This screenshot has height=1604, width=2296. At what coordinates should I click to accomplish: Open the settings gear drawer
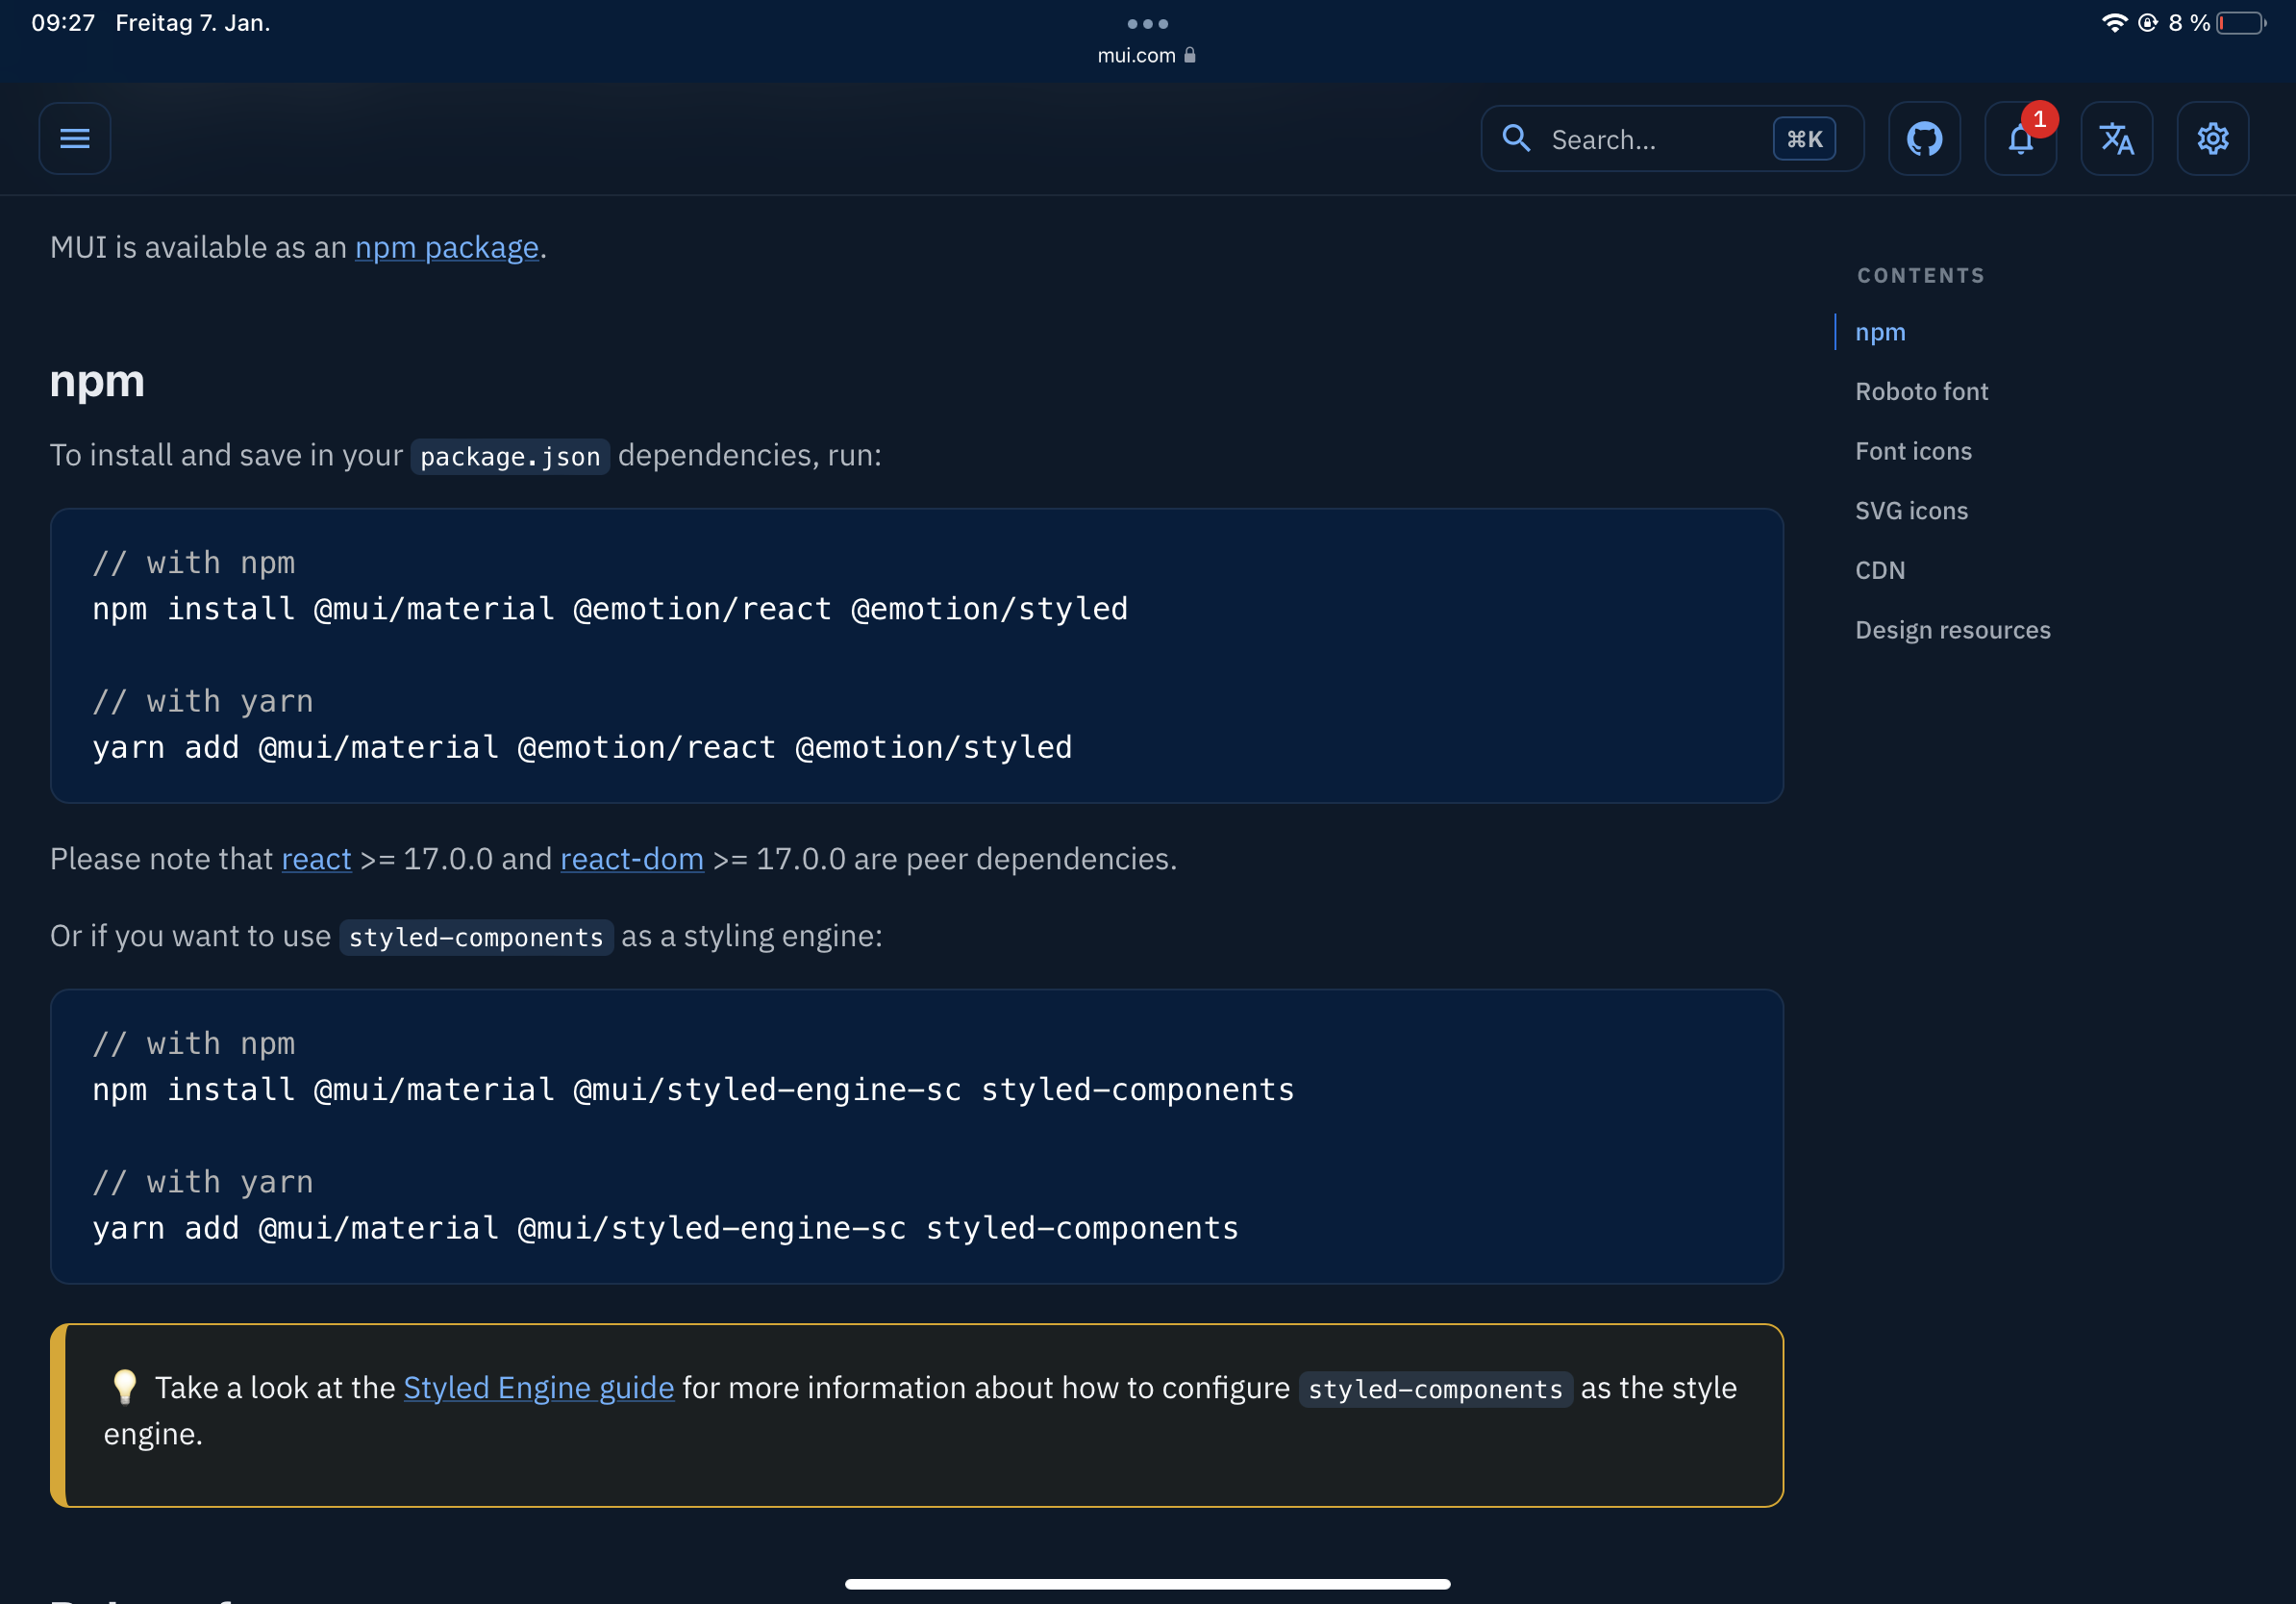pos(2212,139)
